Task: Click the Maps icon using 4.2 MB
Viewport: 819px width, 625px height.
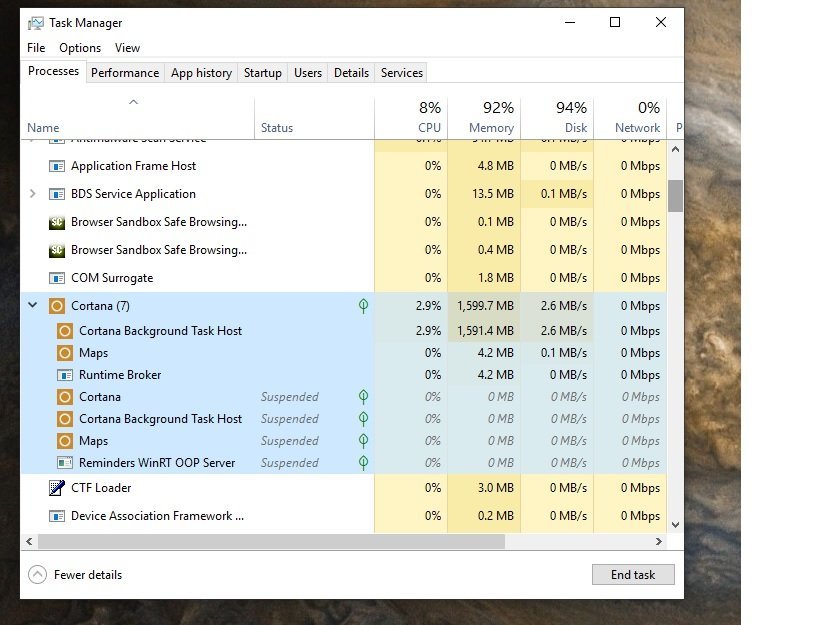Action: [65, 353]
